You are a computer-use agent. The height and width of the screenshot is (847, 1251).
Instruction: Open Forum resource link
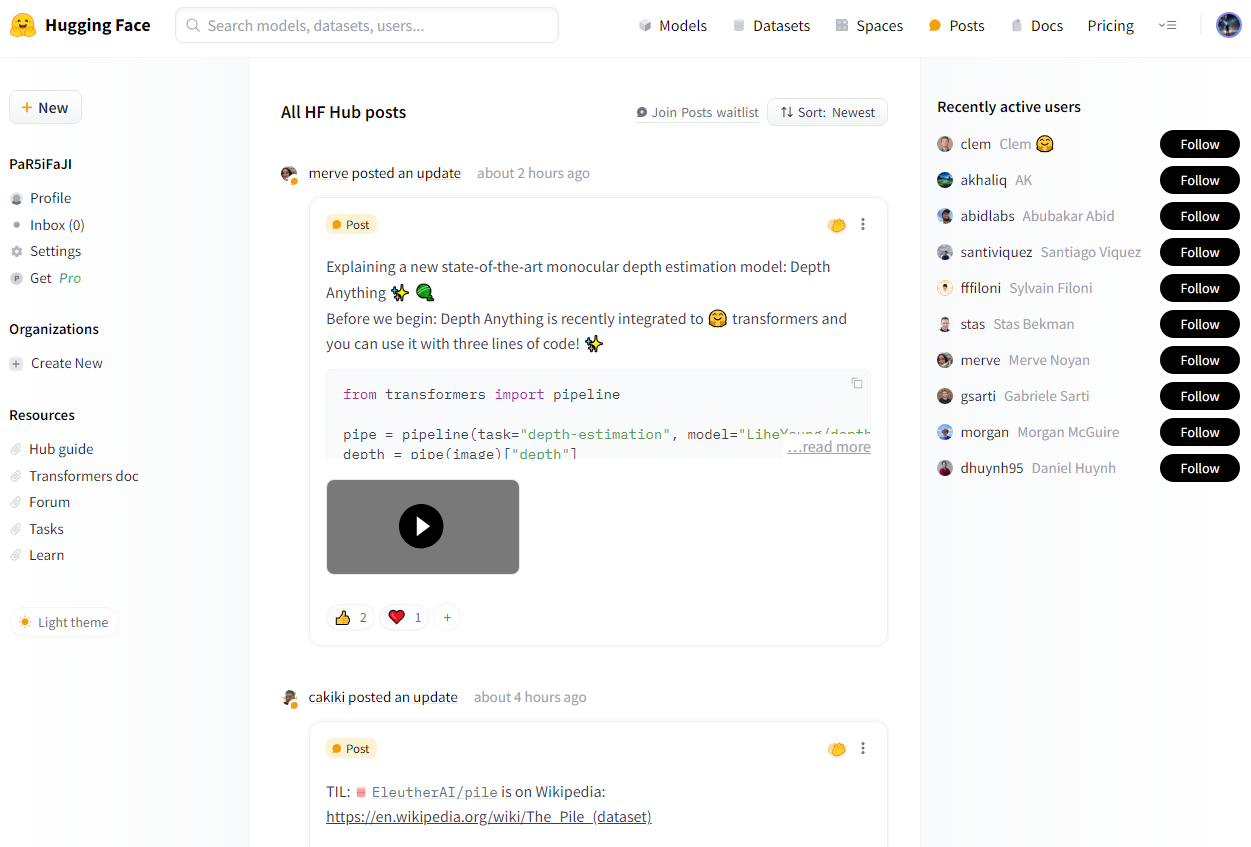pos(40,502)
